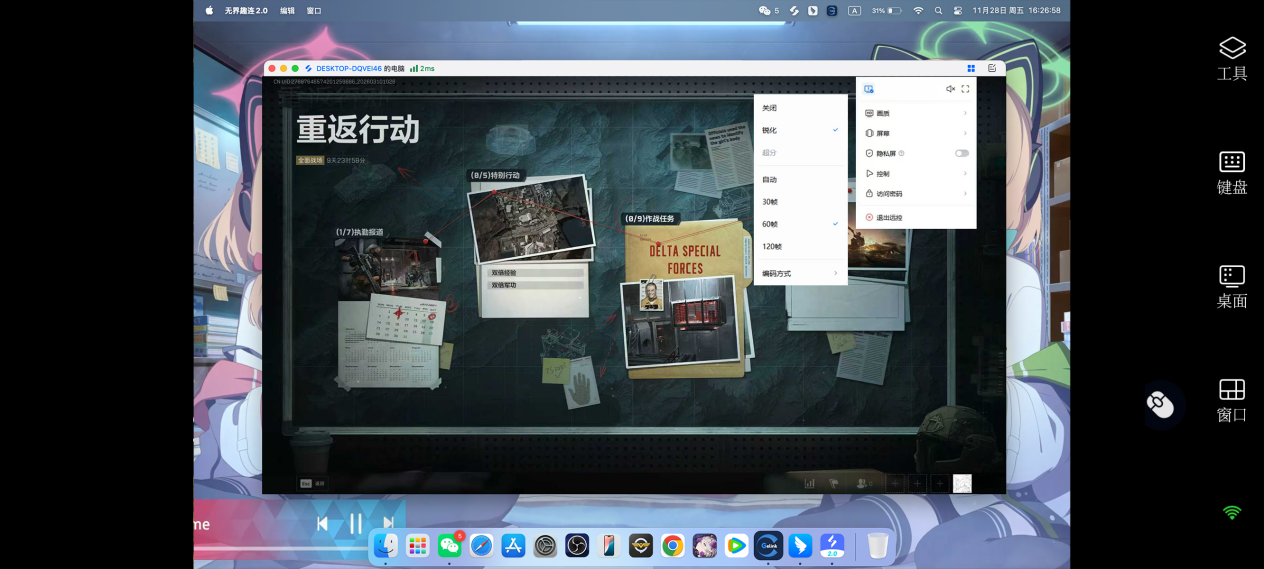Open Launchpad from the Dock
This screenshot has width=1264, height=569.
click(418, 545)
